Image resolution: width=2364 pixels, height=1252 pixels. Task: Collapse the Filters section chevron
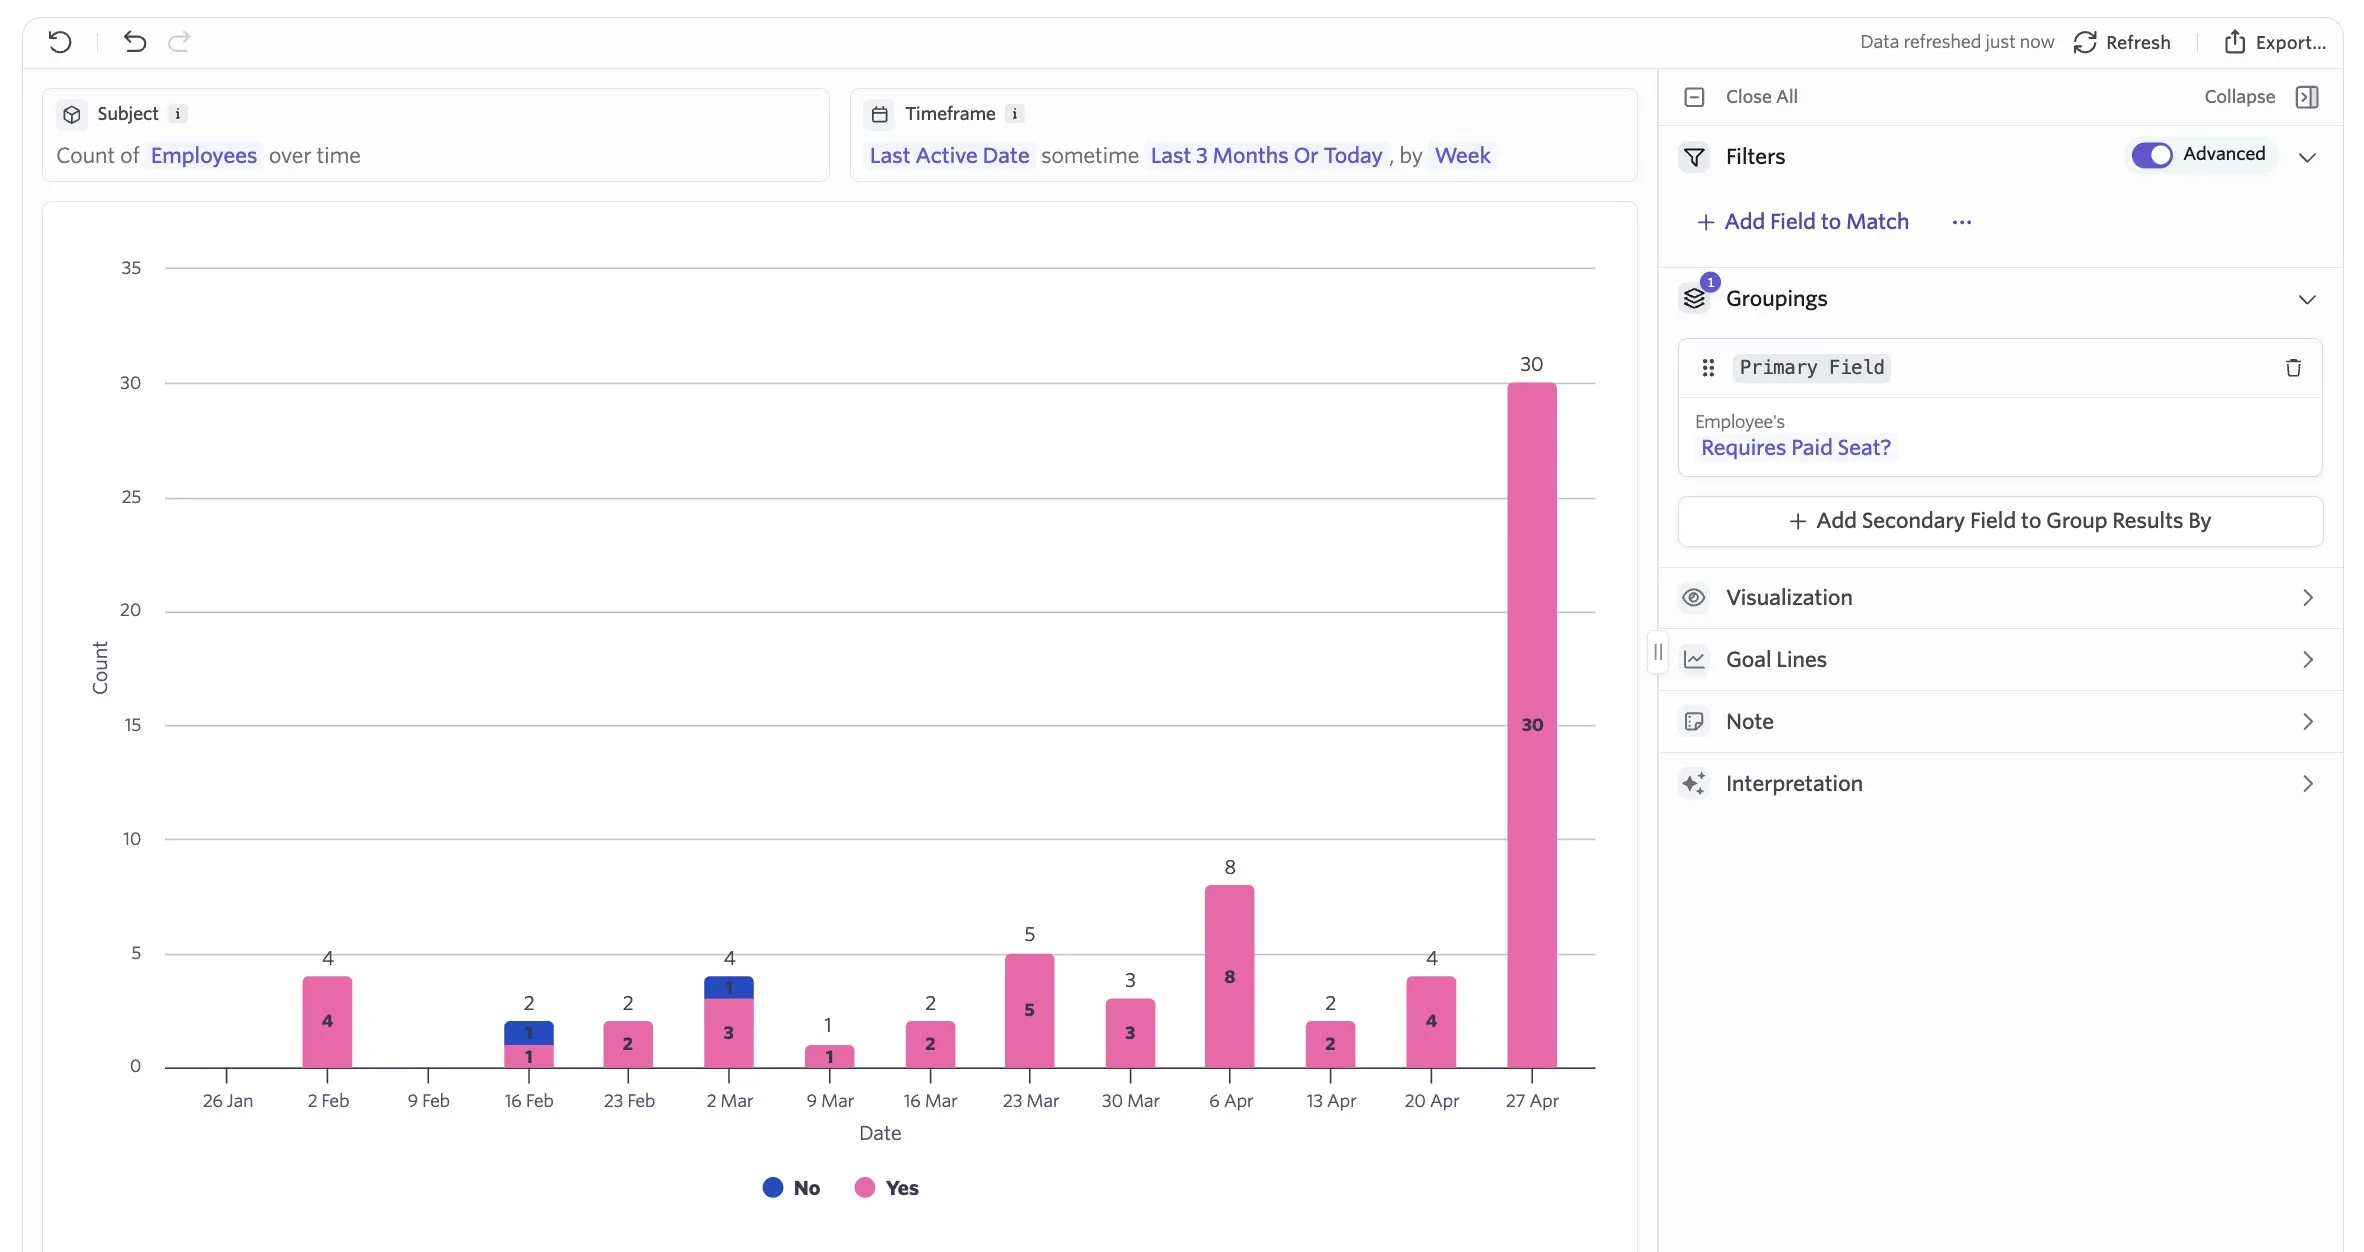point(2307,157)
